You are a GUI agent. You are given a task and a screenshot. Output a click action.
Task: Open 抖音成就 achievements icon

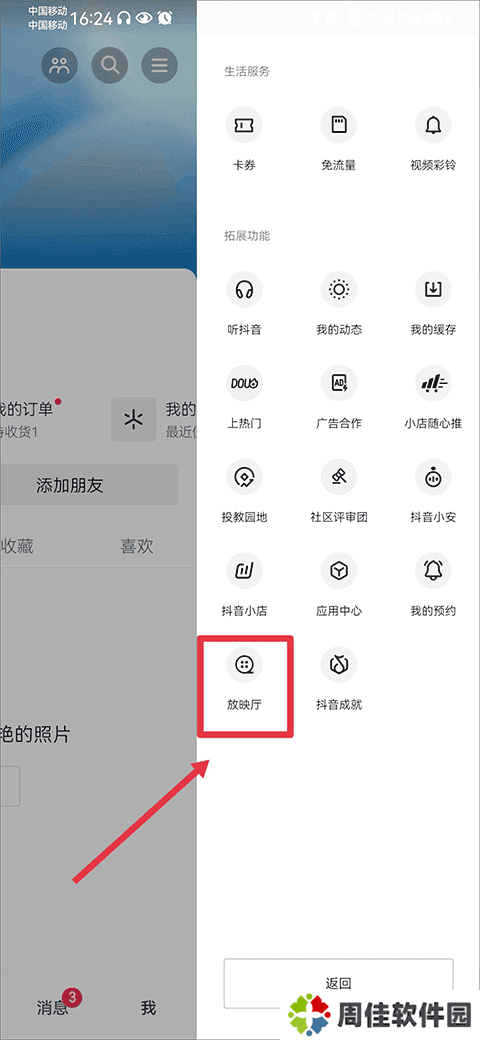click(339, 665)
